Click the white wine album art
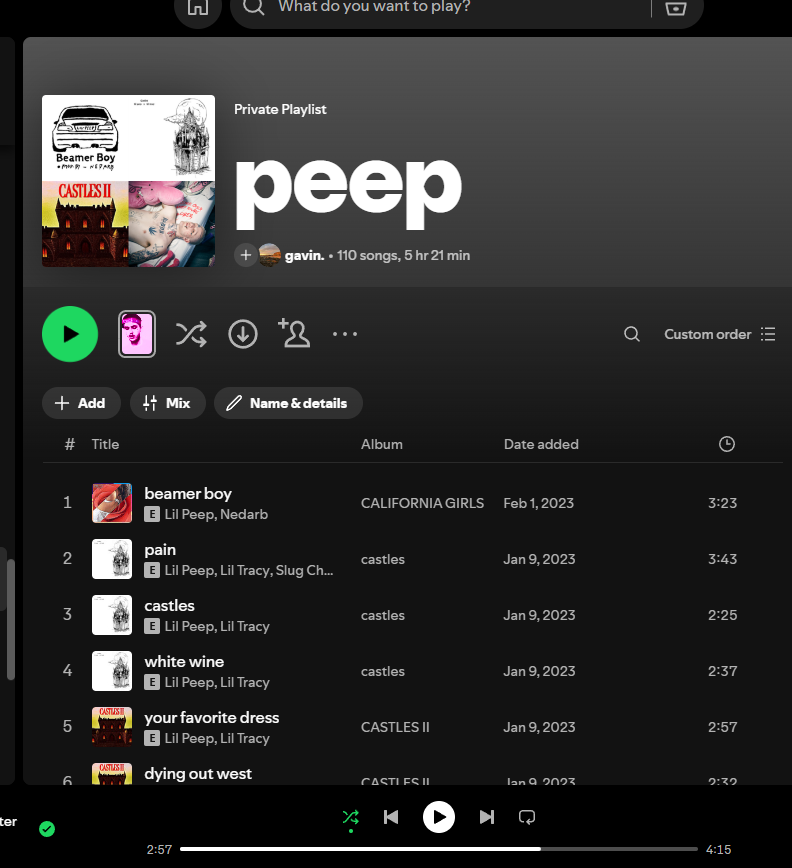 (x=112, y=671)
